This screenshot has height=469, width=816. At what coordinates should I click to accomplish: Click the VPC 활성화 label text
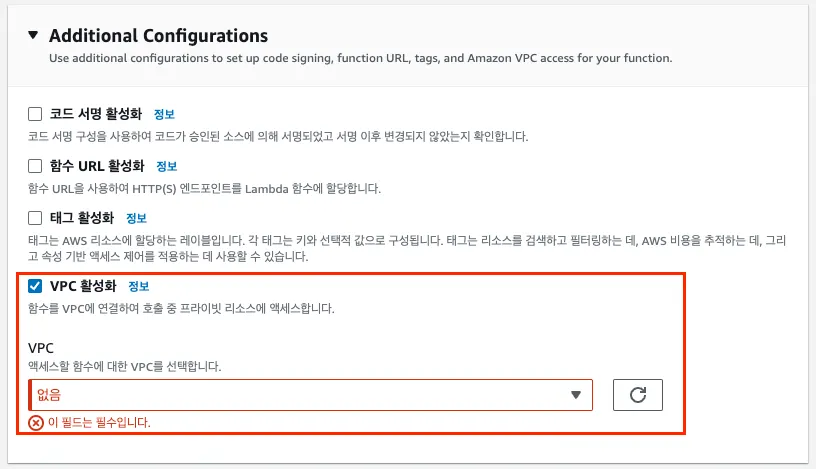click(x=83, y=286)
